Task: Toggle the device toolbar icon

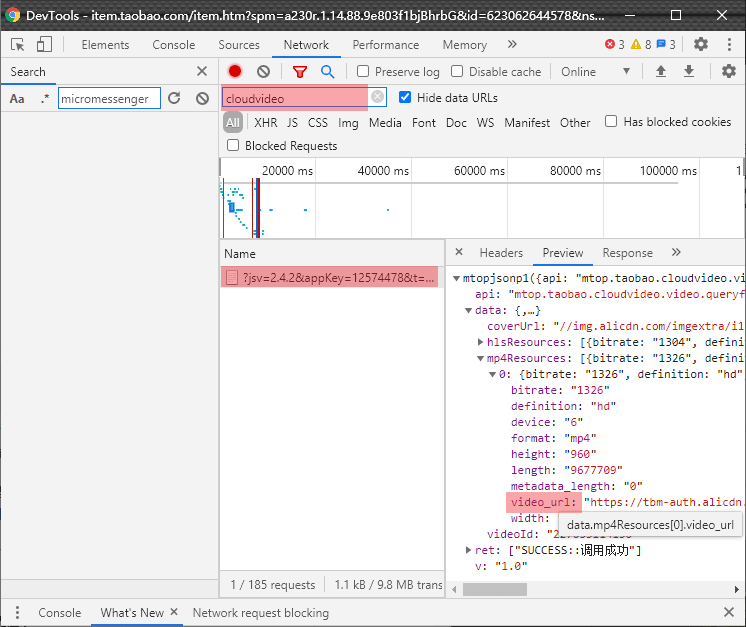Action: point(44,45)
